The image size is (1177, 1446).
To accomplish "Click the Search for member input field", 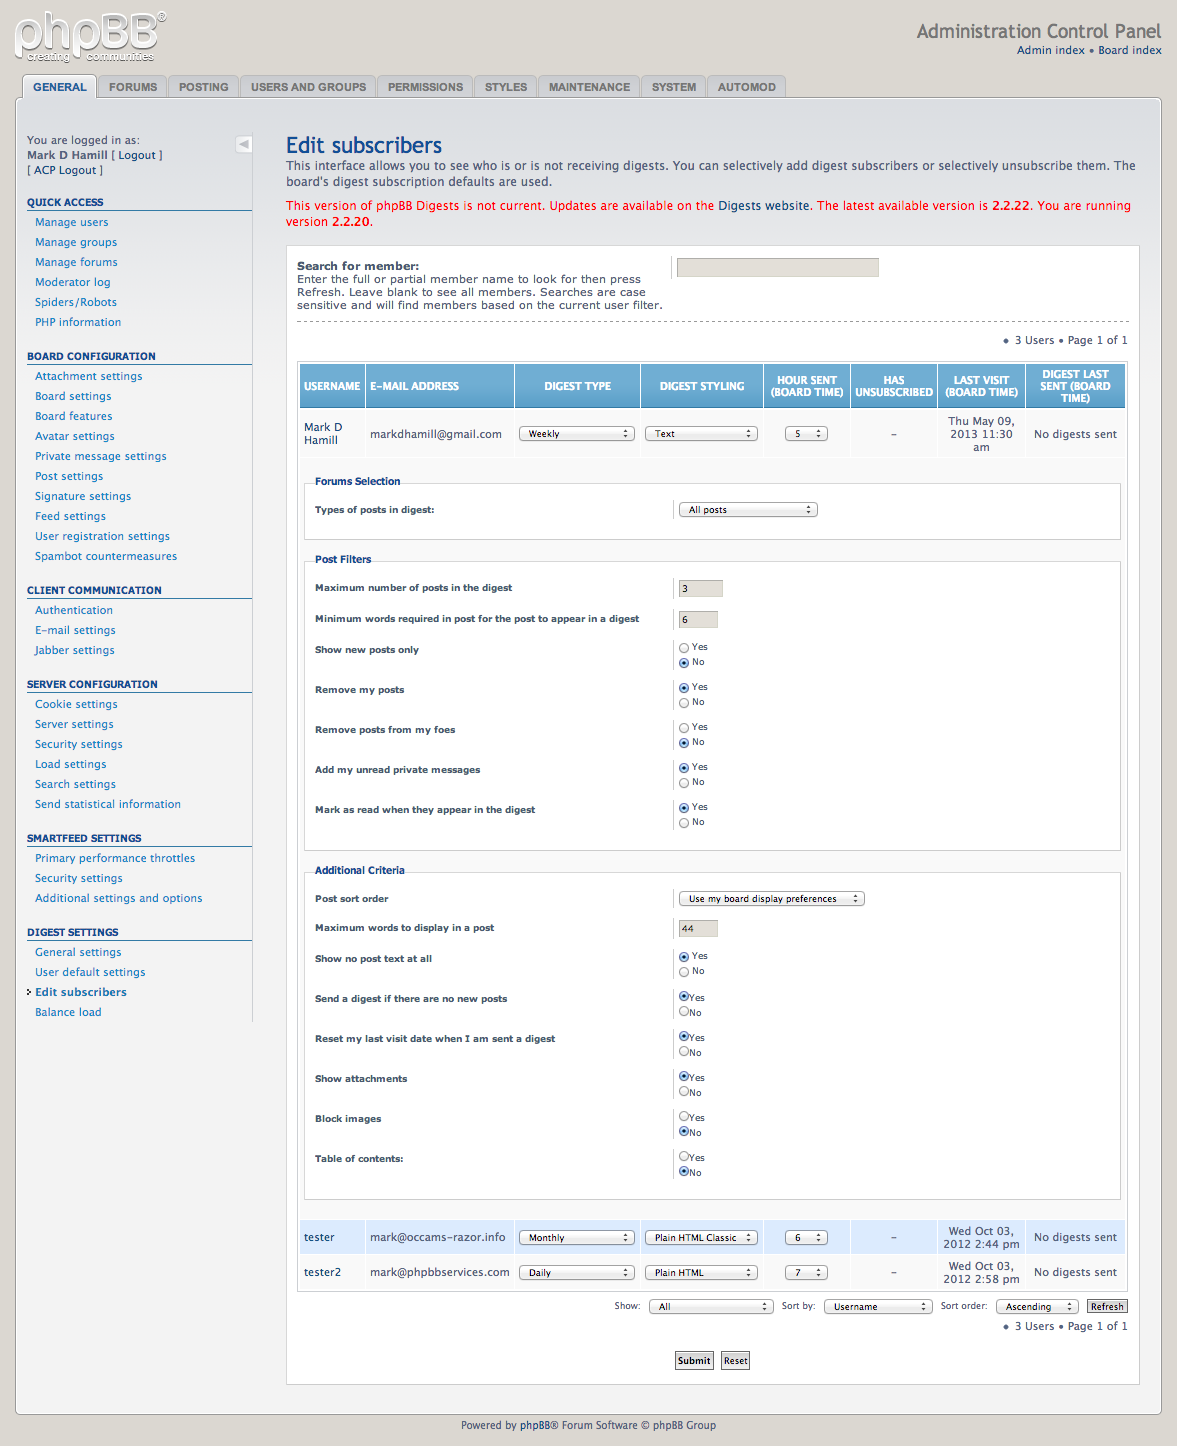I will [778, 267].
